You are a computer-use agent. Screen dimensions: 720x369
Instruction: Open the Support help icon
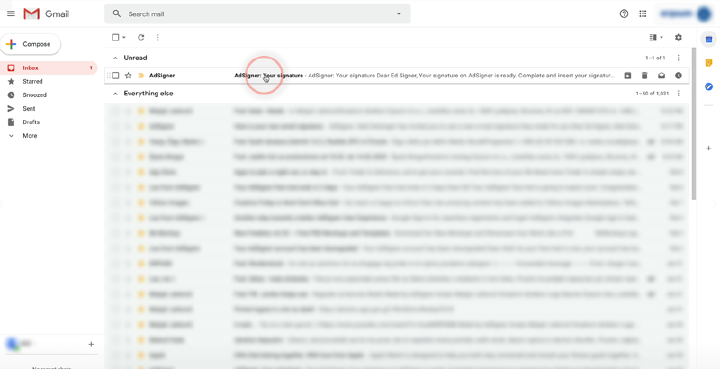coord(624,14)
